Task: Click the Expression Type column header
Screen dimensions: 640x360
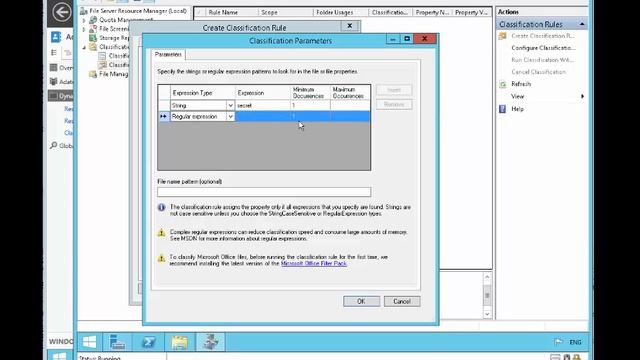Action: [x=202, y=93]
